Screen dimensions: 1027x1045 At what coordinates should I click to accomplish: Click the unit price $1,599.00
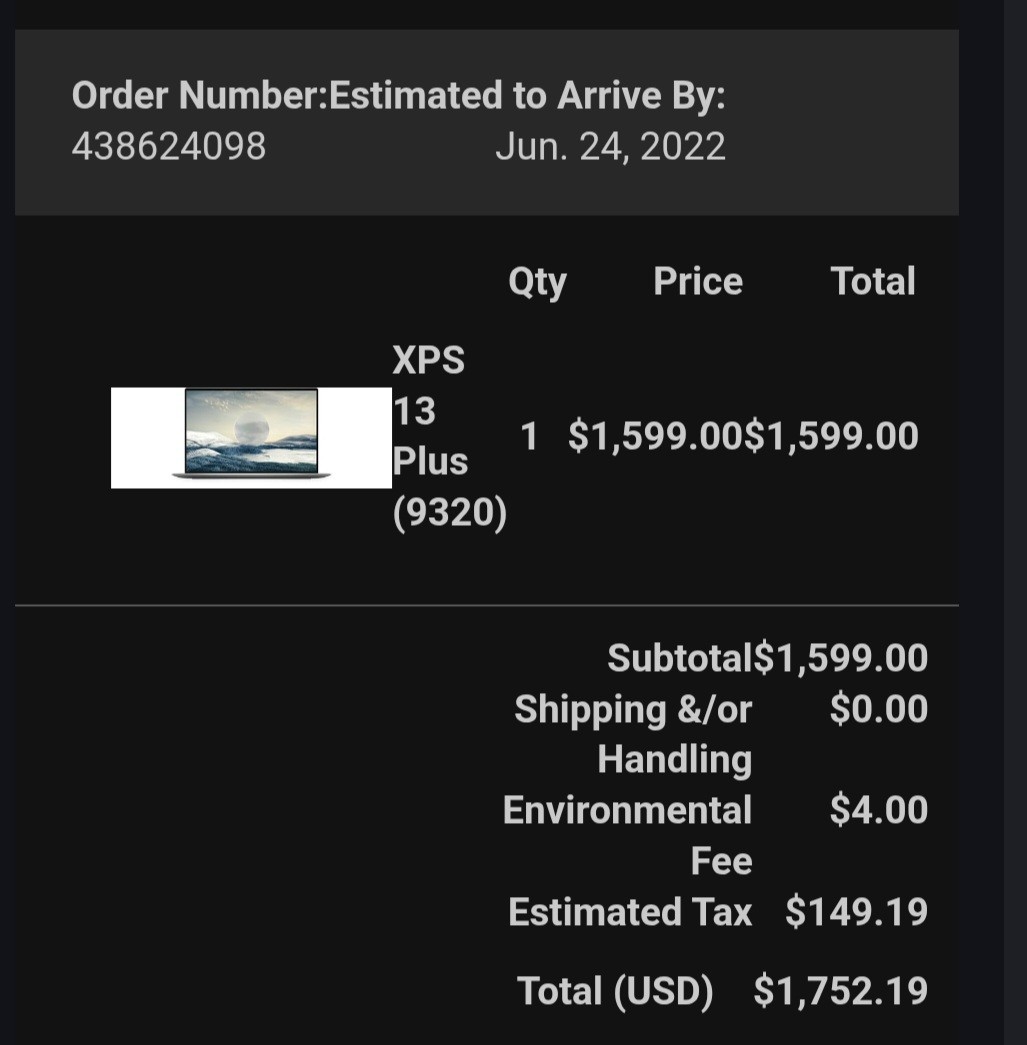point(655,437)
